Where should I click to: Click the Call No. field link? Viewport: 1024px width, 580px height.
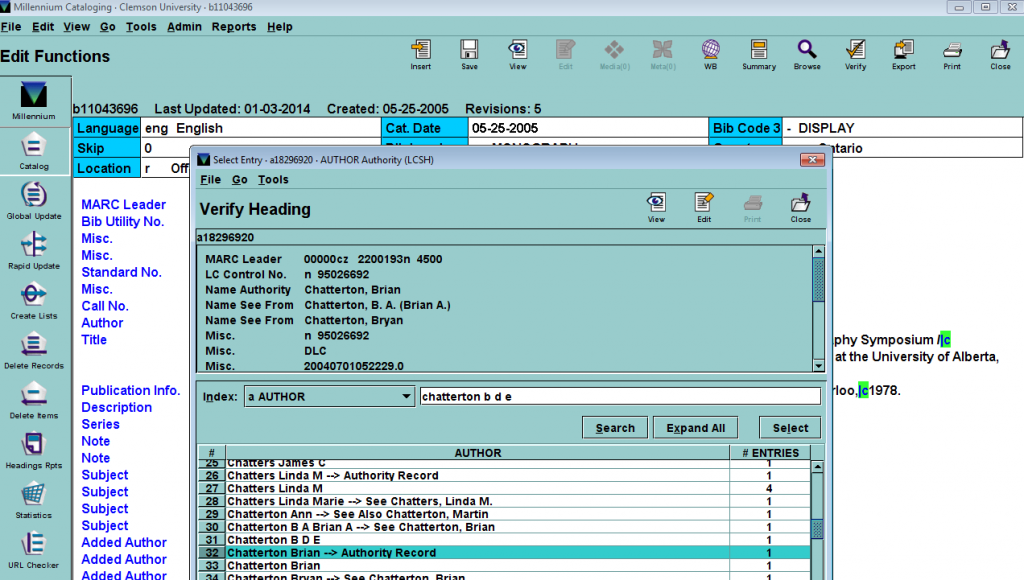[x=104, y=306]
